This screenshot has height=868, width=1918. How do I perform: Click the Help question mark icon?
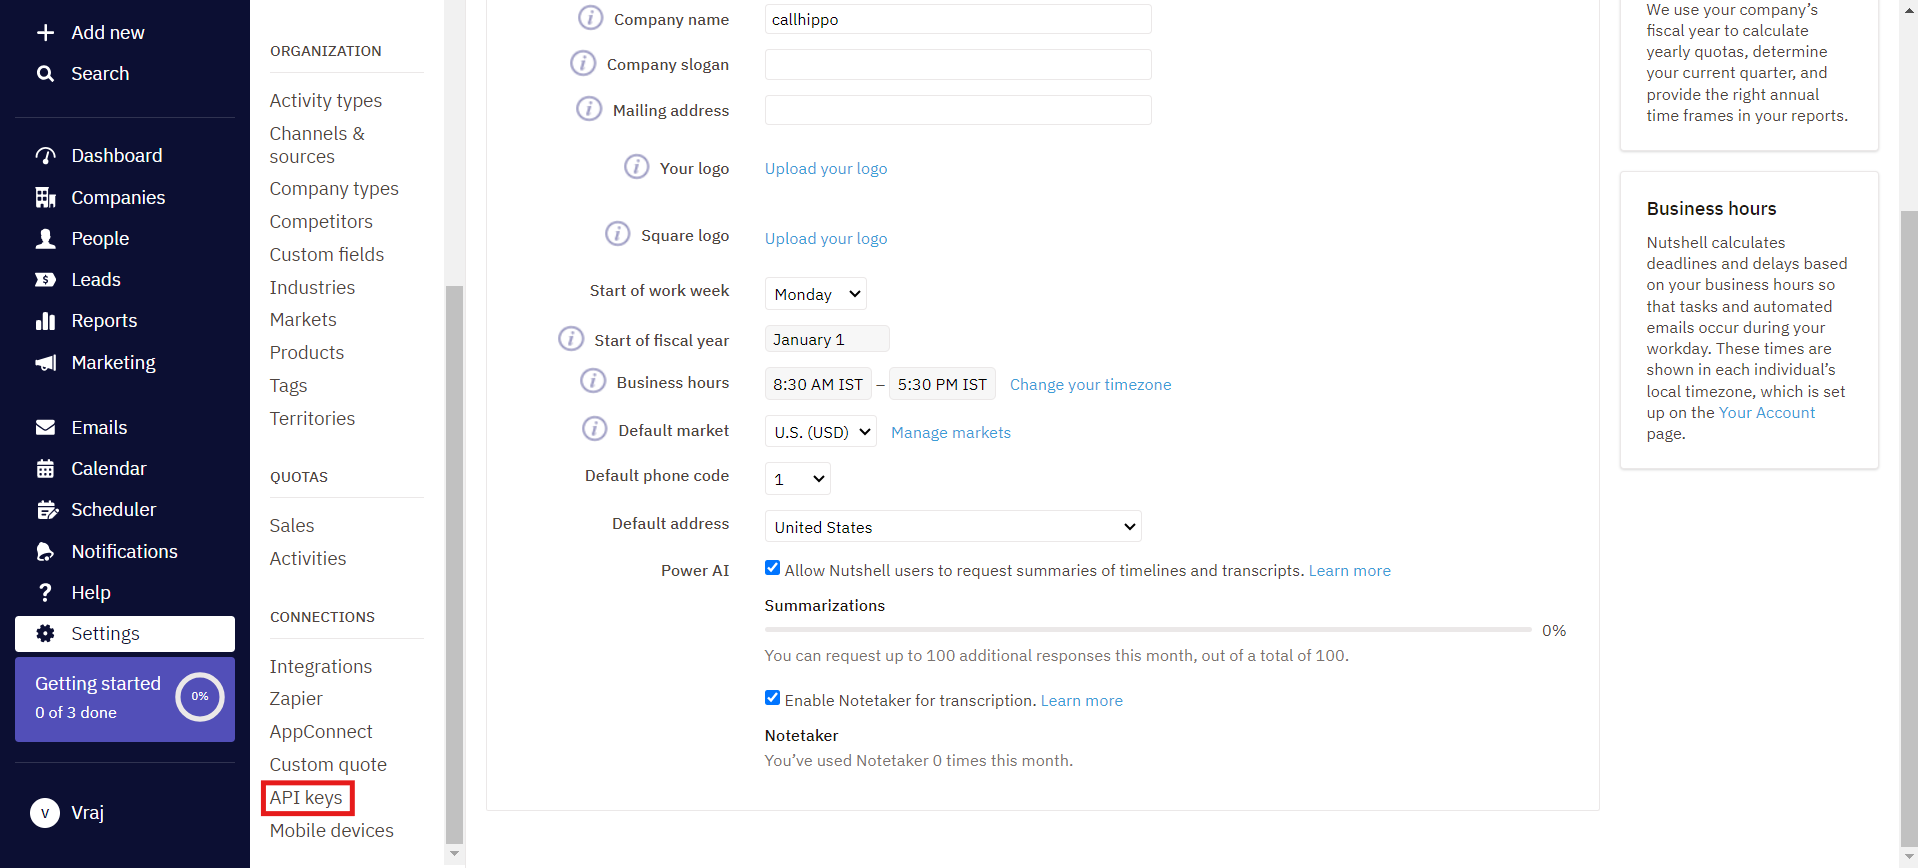click(45, 593)
